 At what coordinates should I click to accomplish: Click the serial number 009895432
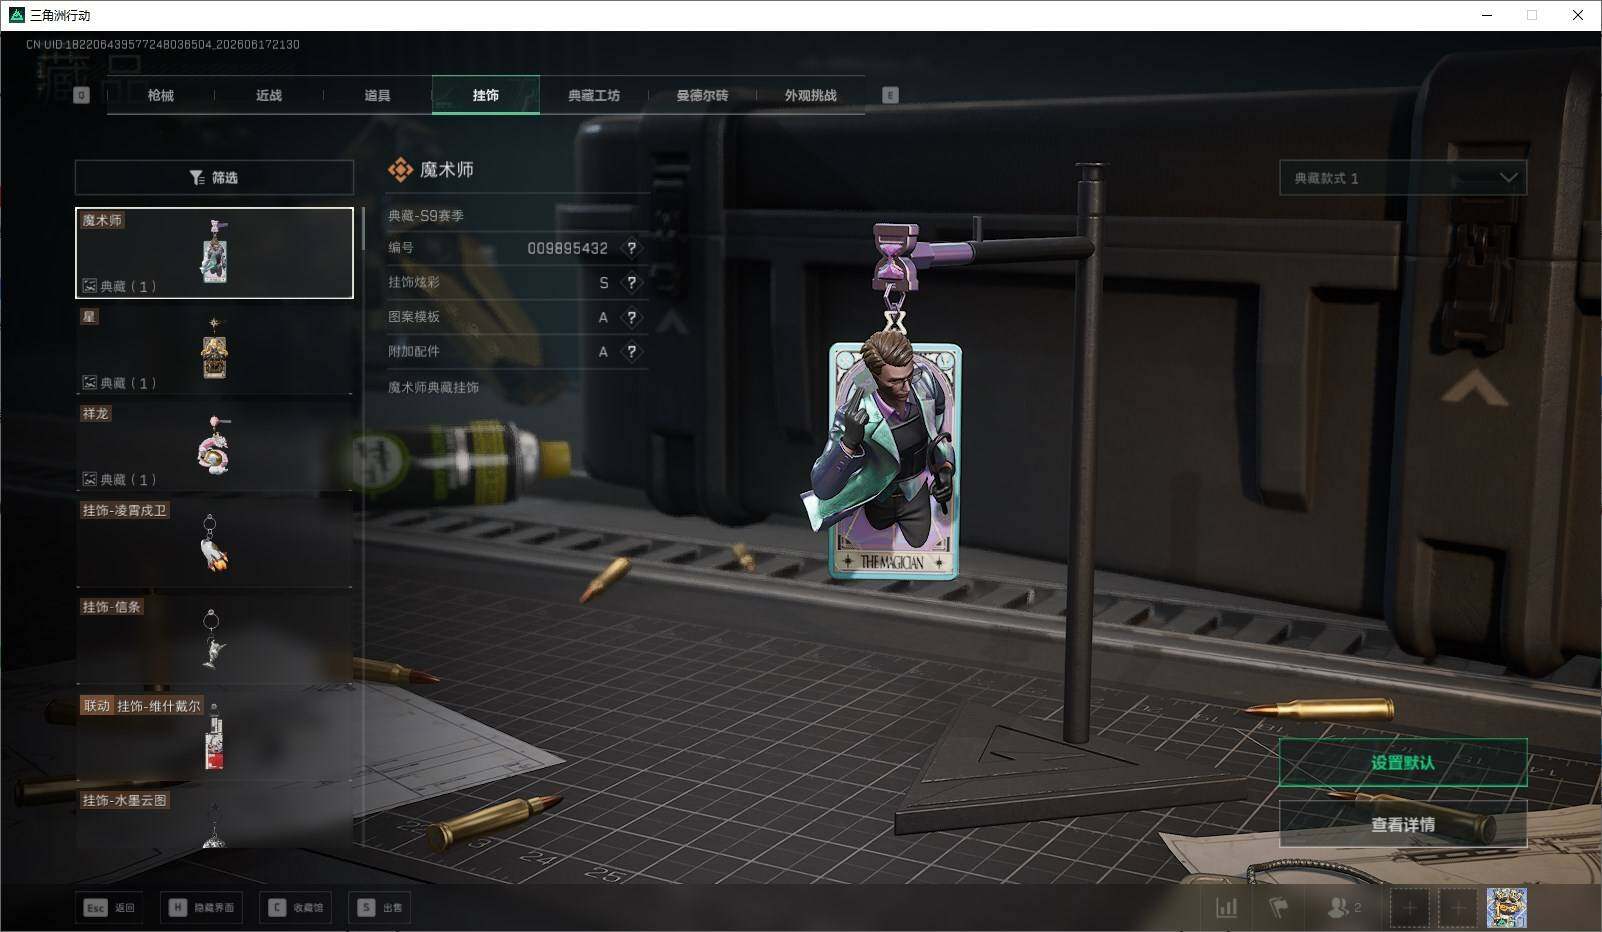pyautogui.click(x=567, y=248)
